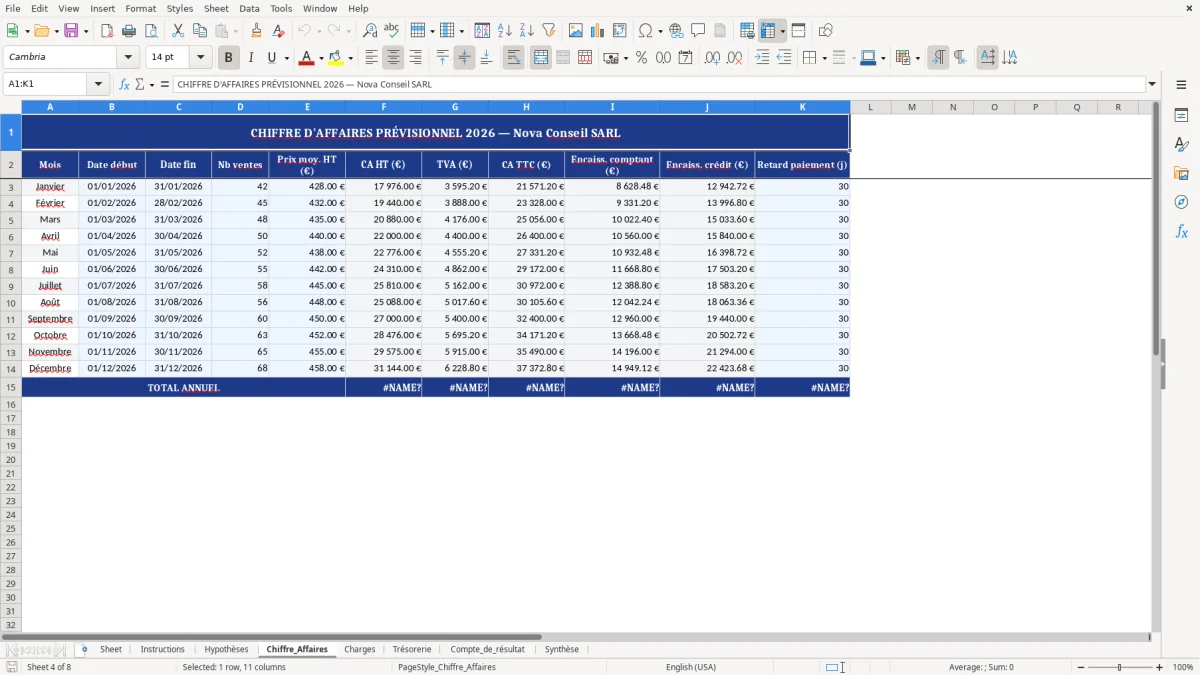Print the document via the printer icon
Image resolution: width=1200 pixels, height=675 pixels.
[x=129, y=31]
